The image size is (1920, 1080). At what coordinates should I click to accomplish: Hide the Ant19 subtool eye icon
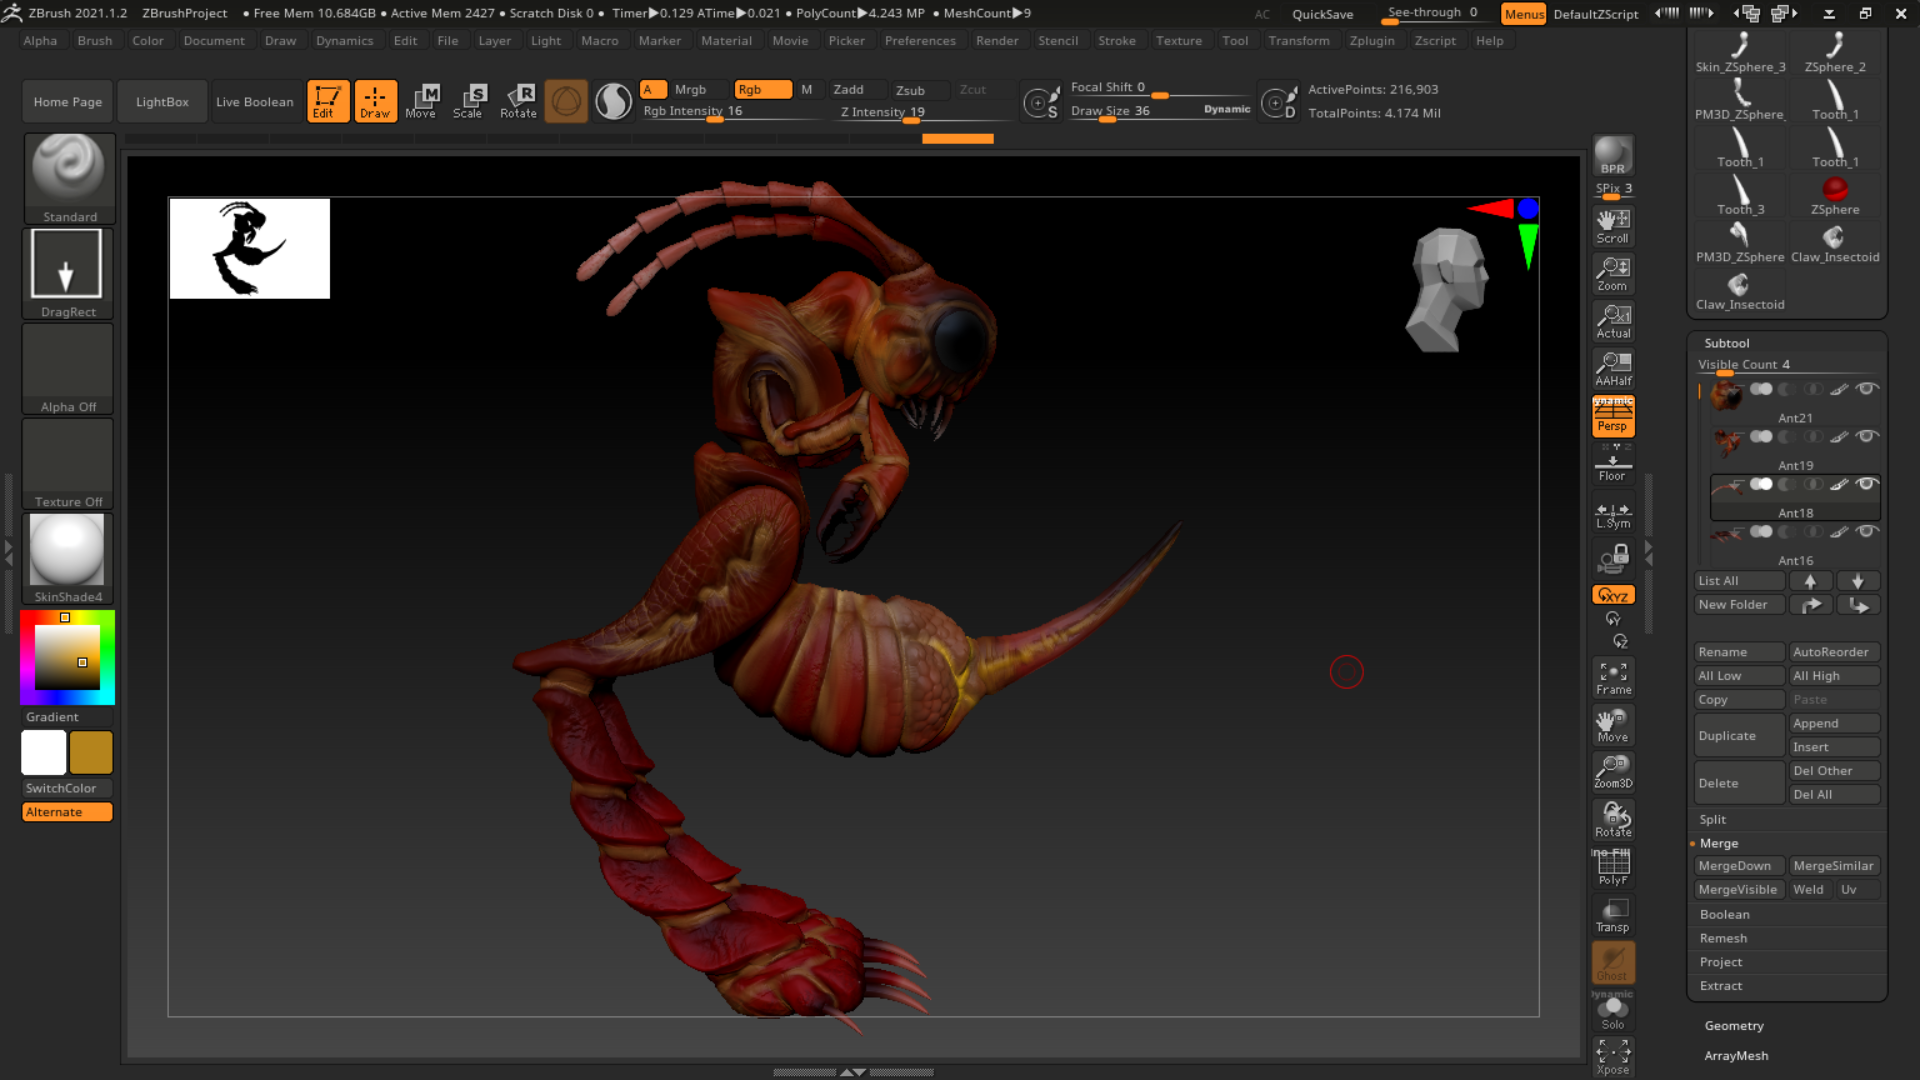(x=1868, y=436)
